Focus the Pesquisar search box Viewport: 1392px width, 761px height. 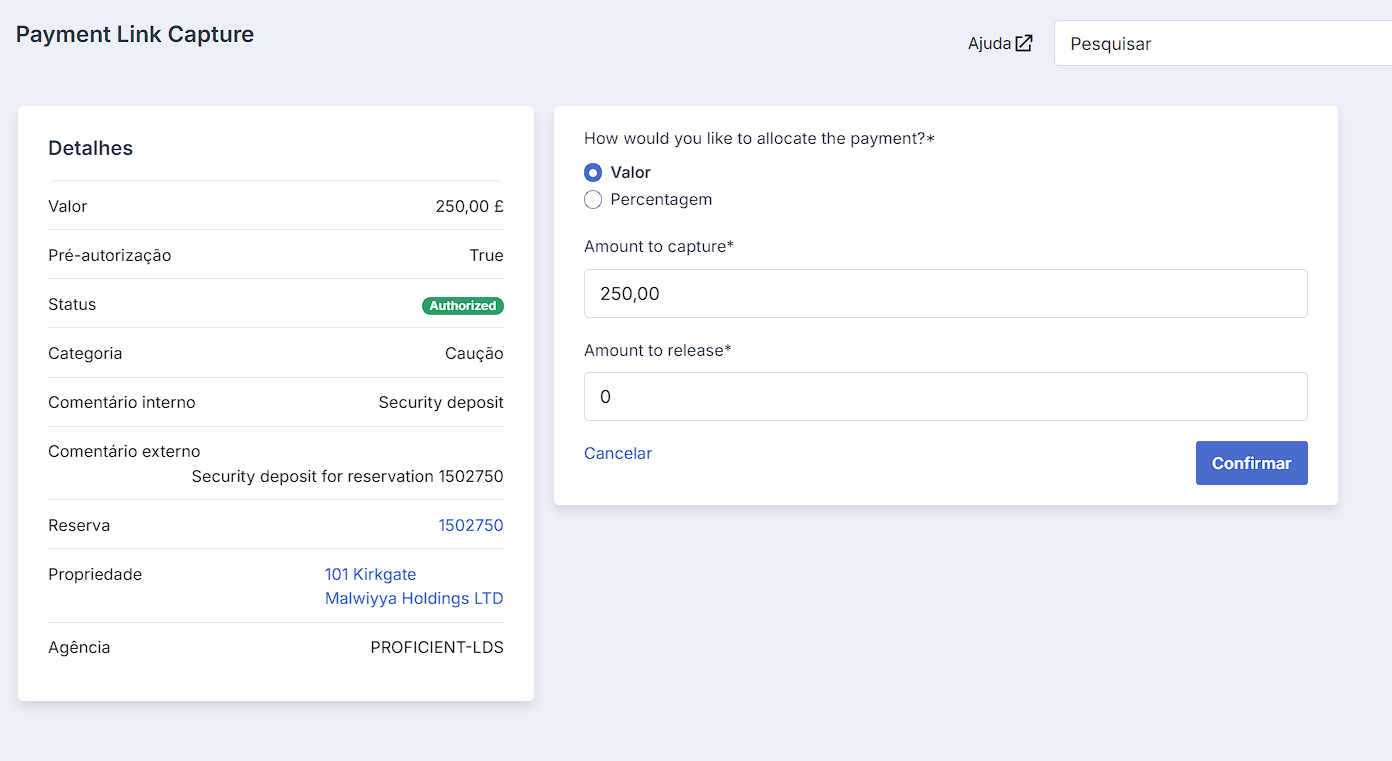pos(1223,44)
